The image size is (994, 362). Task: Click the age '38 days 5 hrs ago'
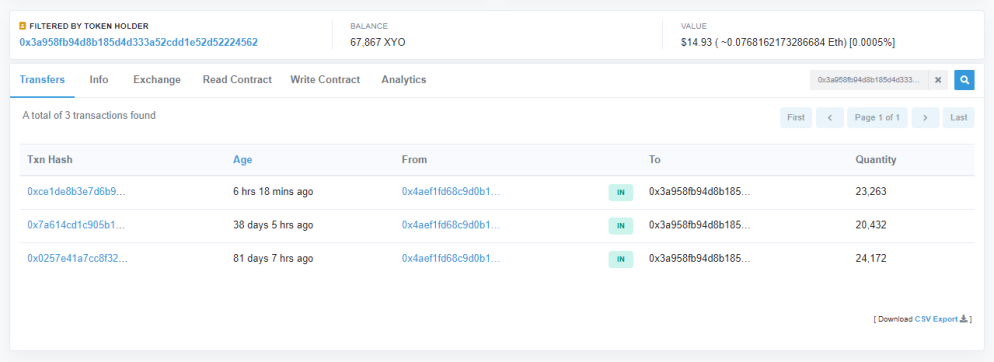click(273, 225)
